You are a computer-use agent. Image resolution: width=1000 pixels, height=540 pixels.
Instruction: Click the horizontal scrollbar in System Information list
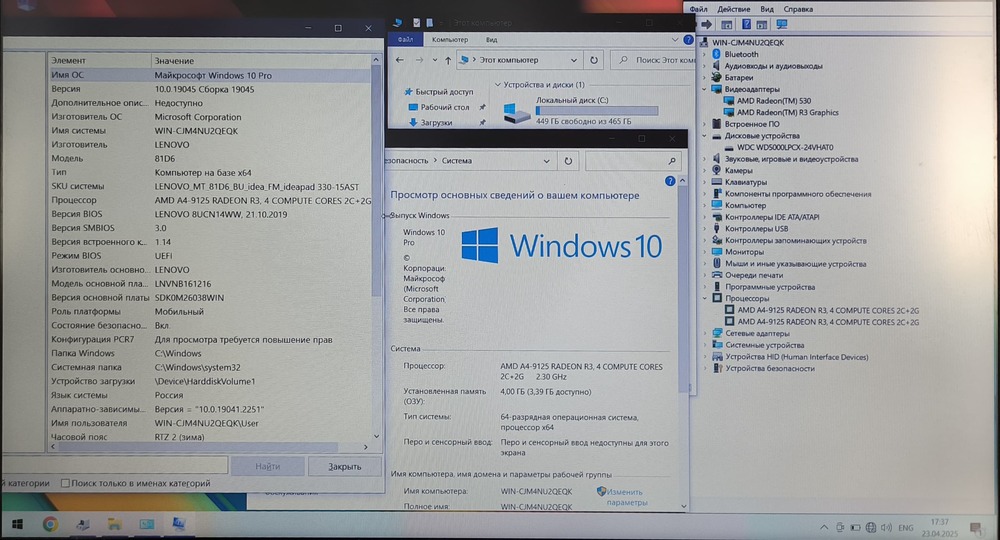[x=198, y=447]
